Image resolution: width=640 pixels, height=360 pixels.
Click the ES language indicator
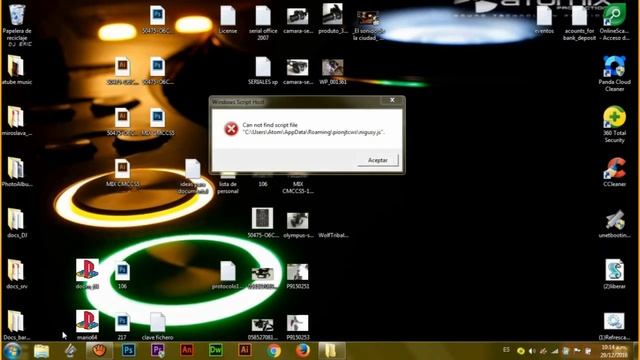506,350
